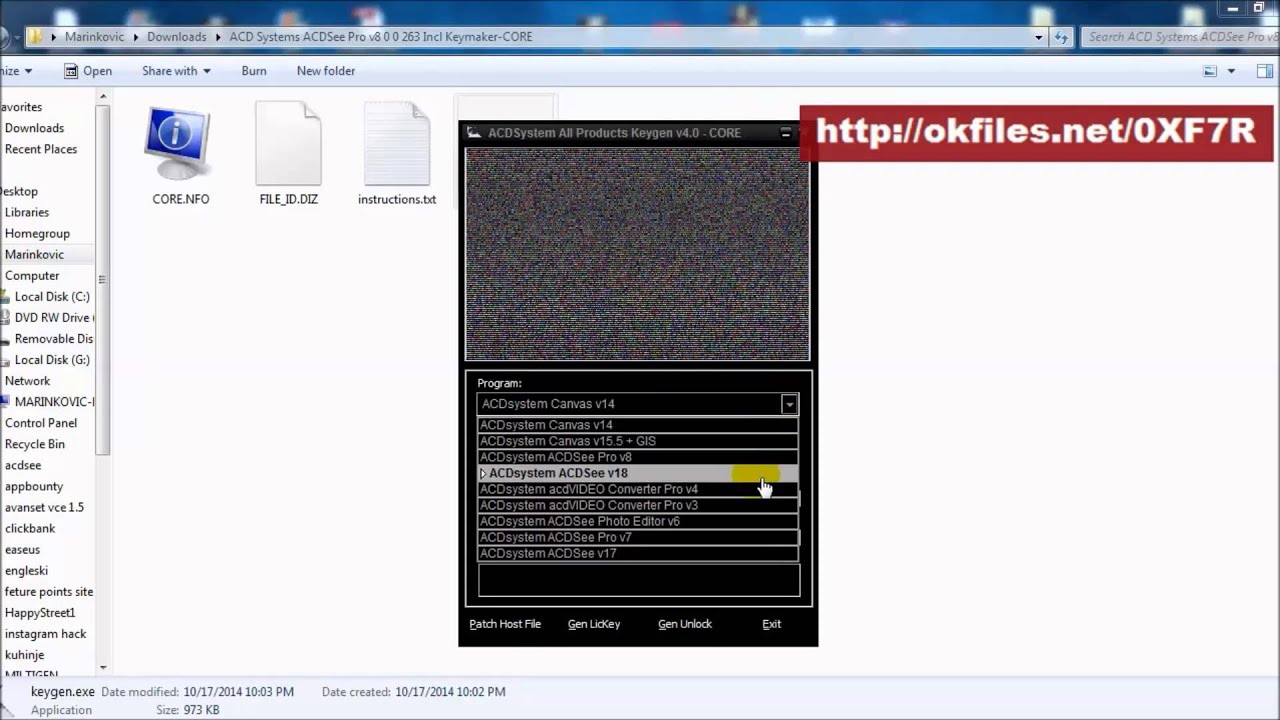
Task: Click Downloads in the address breadcrumb
Action: (176, 37)
